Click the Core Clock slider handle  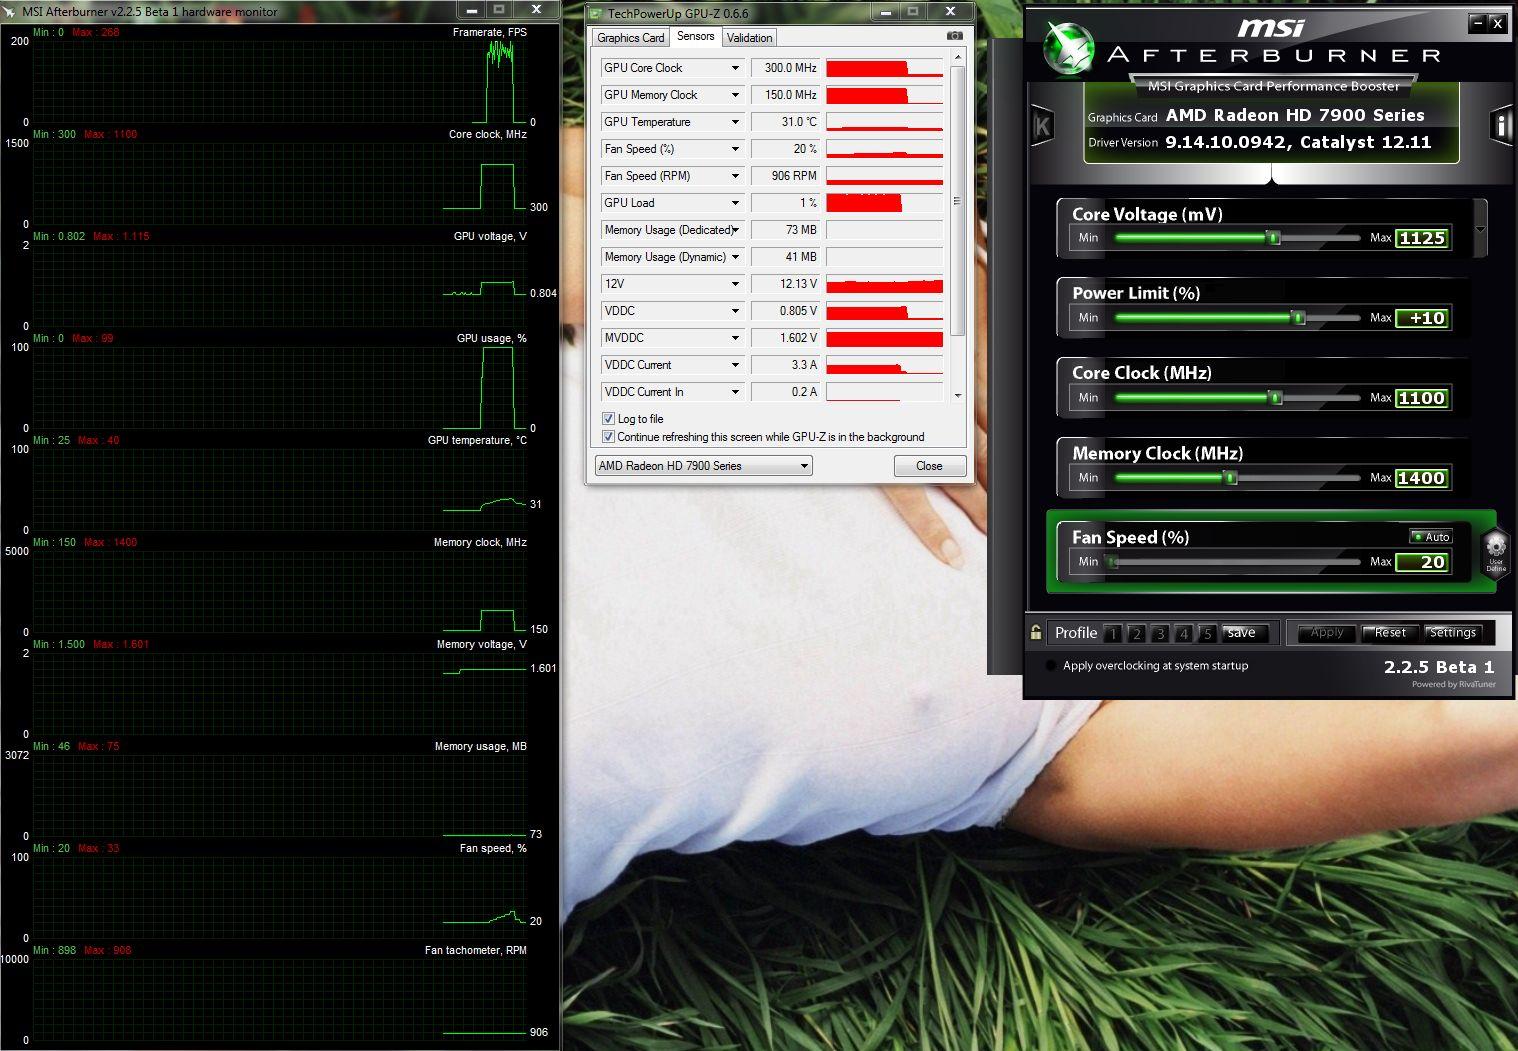[1275, 398]
